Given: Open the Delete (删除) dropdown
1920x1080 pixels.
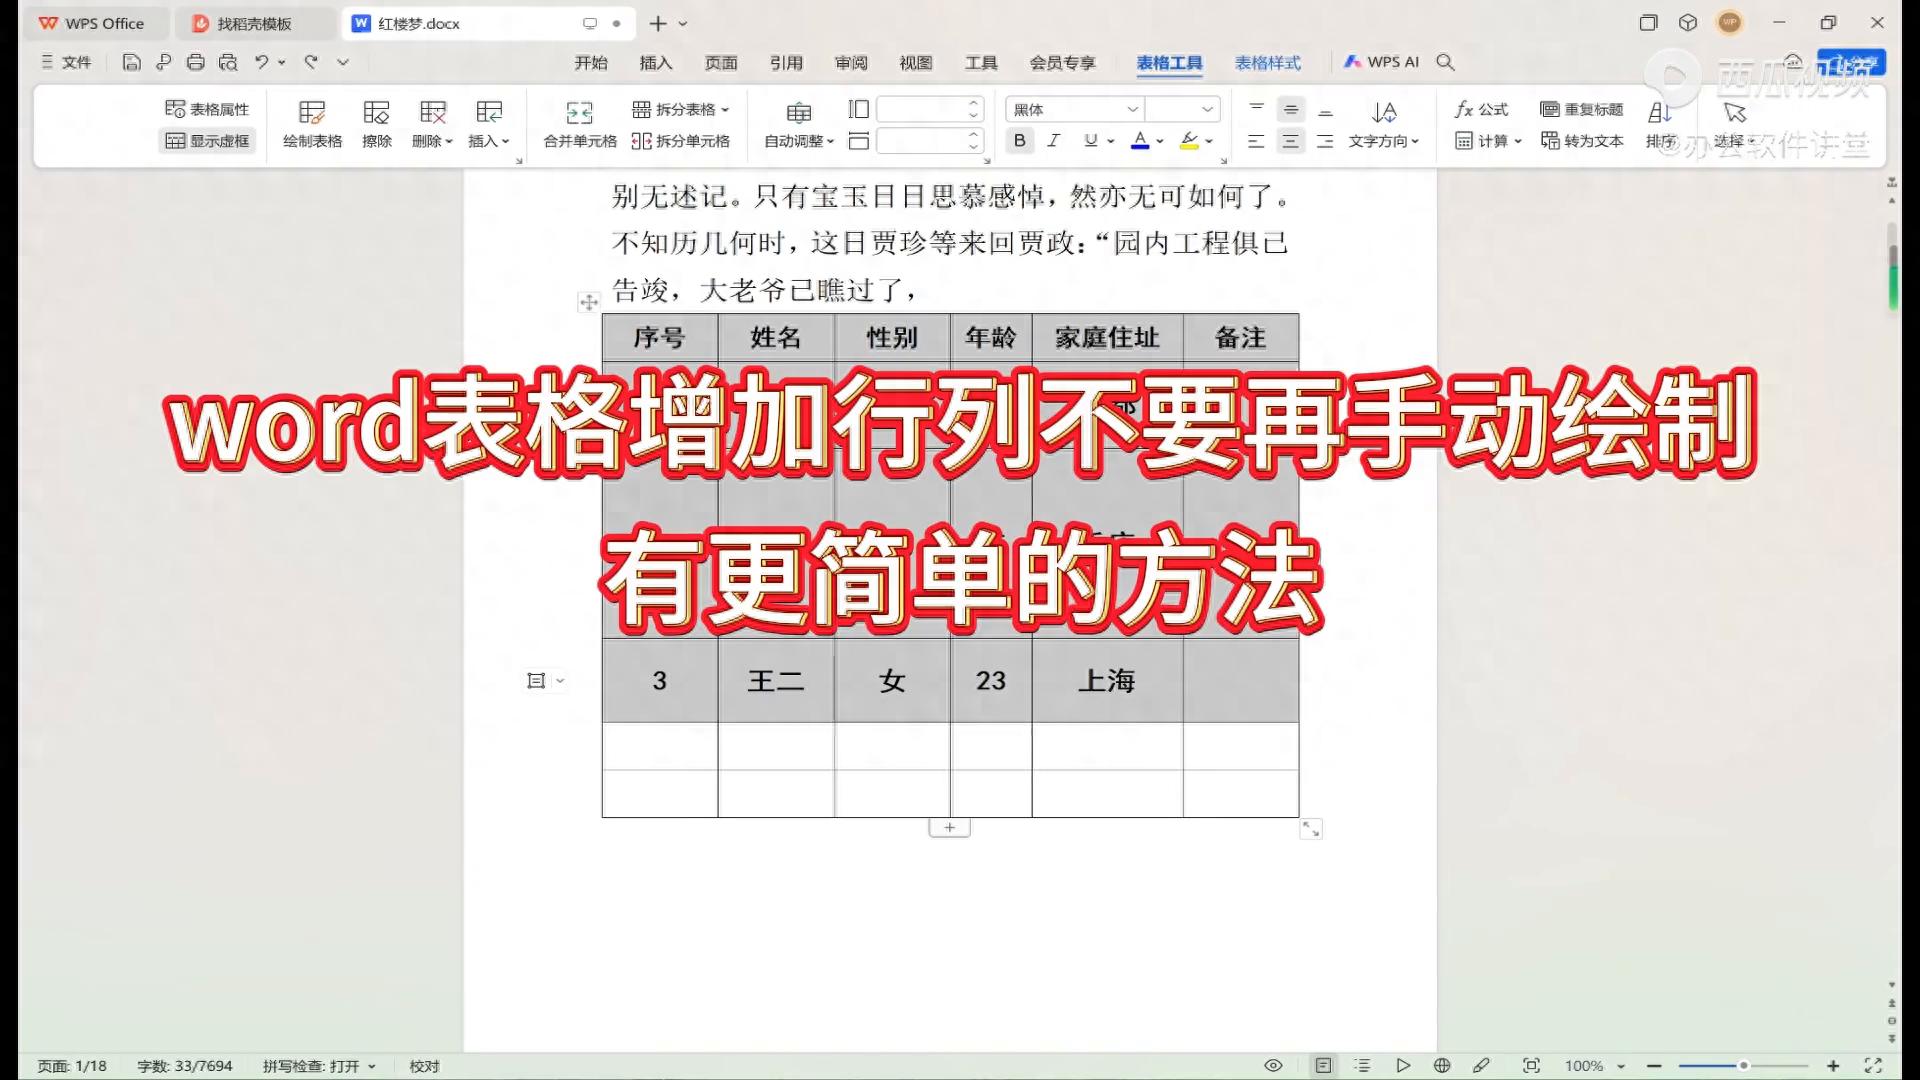Looking at the screenshot, I should pyautogui.click(x=432, y=141).
